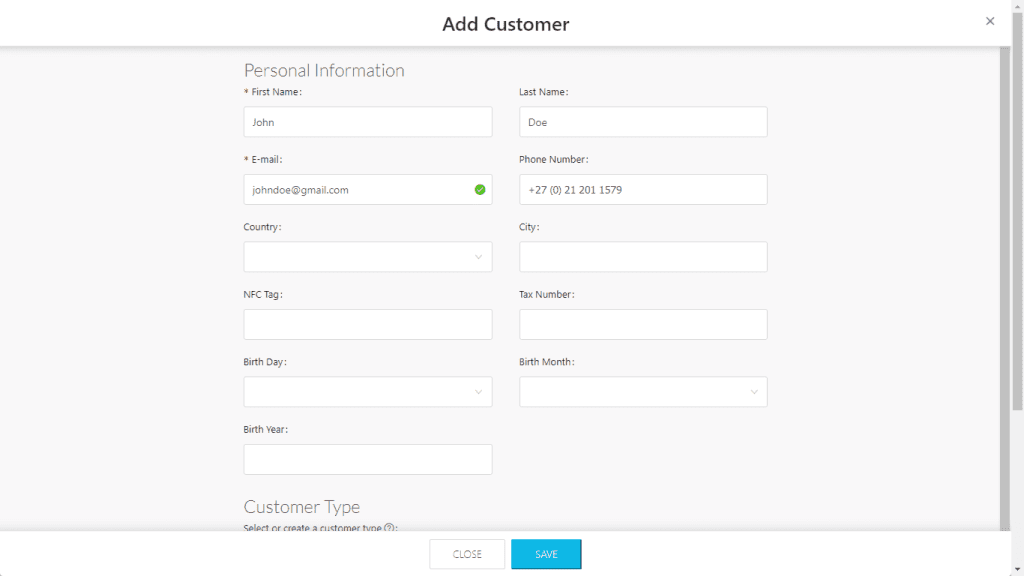
Task: Click the Birth Month dropdown chevron arrow
Action: click(x=754, y=392)
